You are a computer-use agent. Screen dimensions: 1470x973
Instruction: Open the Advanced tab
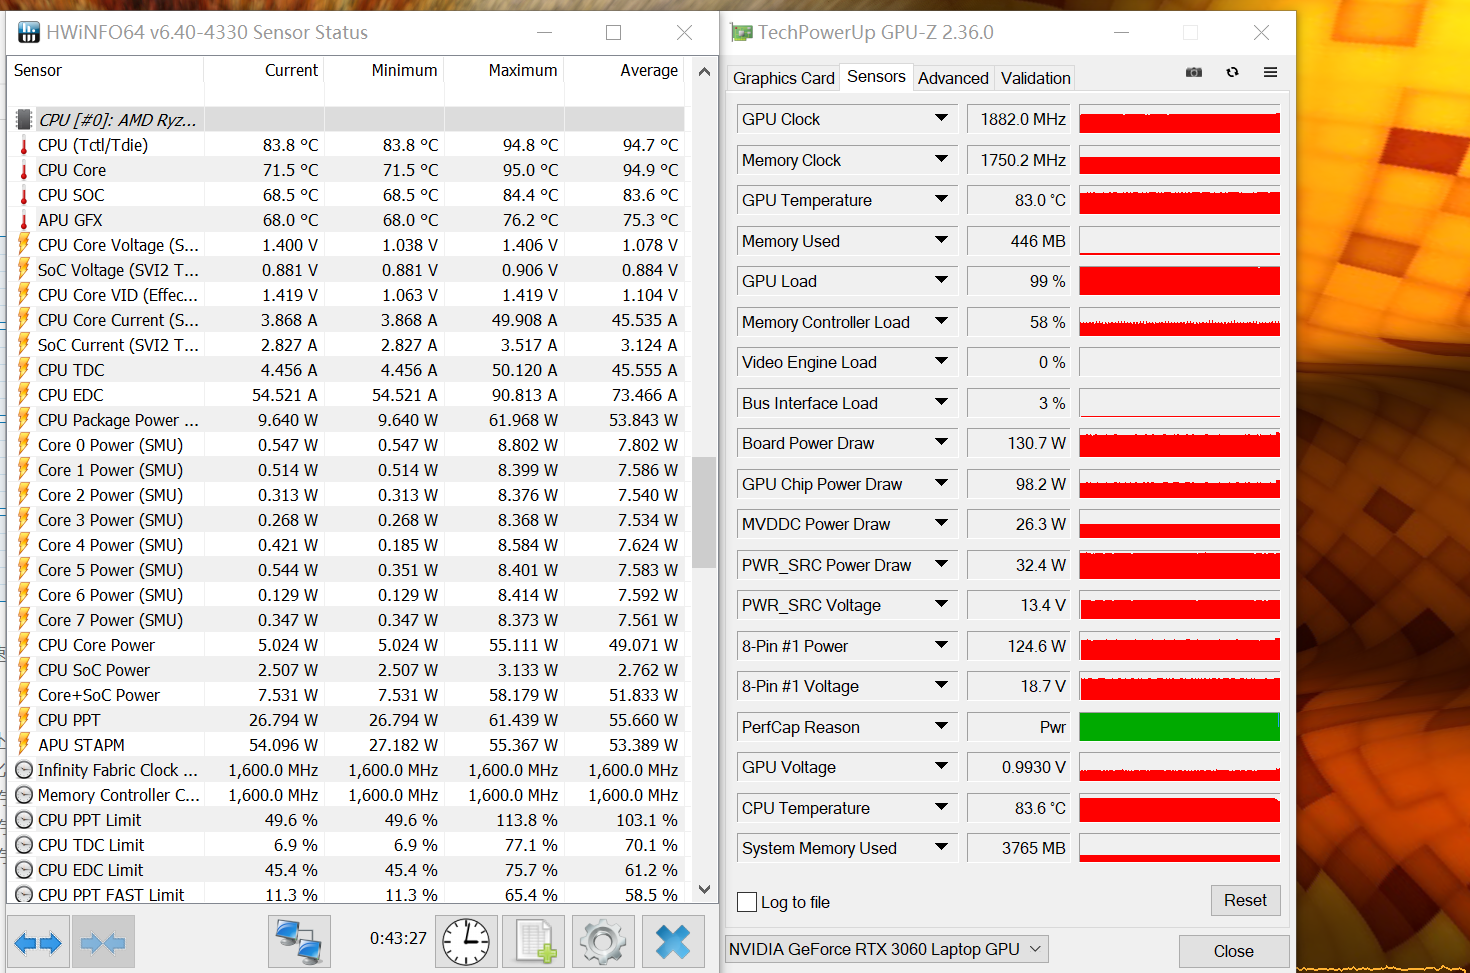coord(953,78)
